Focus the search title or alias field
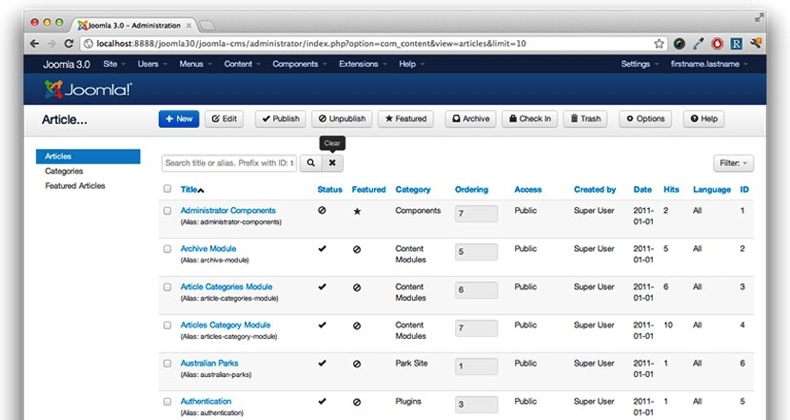 [229, 163]
